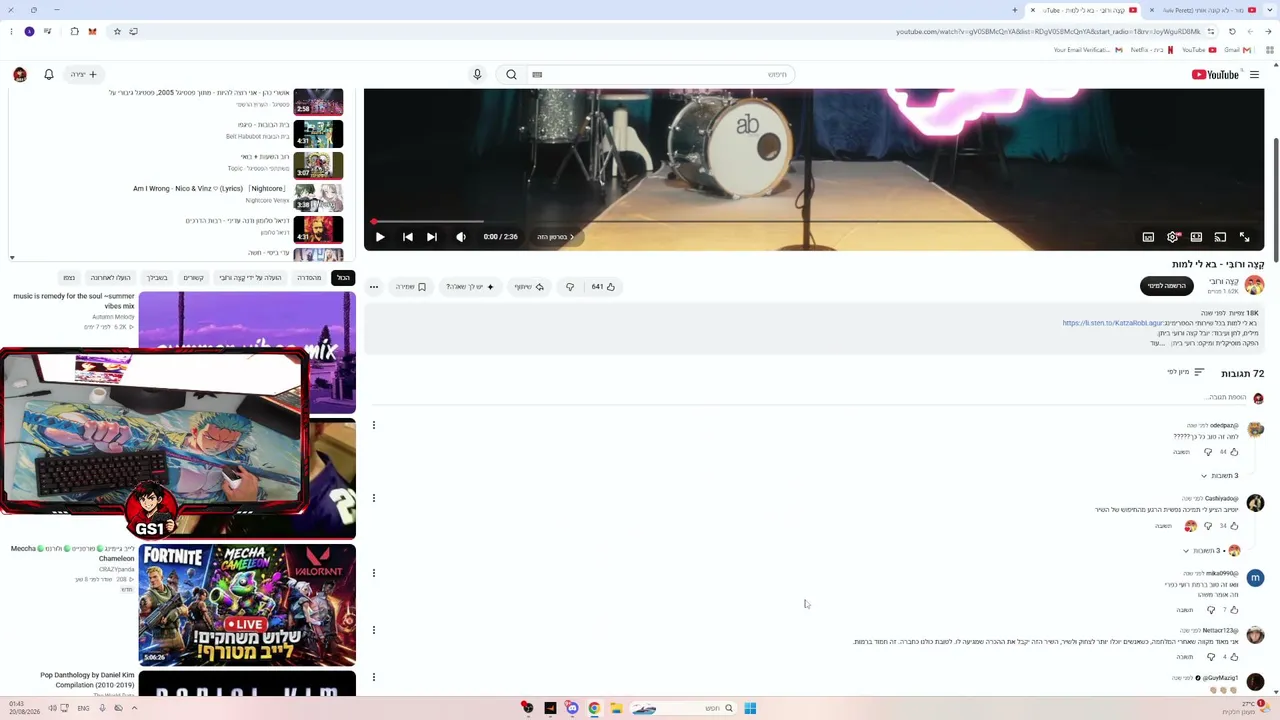Screen dimensions: 1280x720
Task: Skip to the previous video in player
Action: click(407, 237)
